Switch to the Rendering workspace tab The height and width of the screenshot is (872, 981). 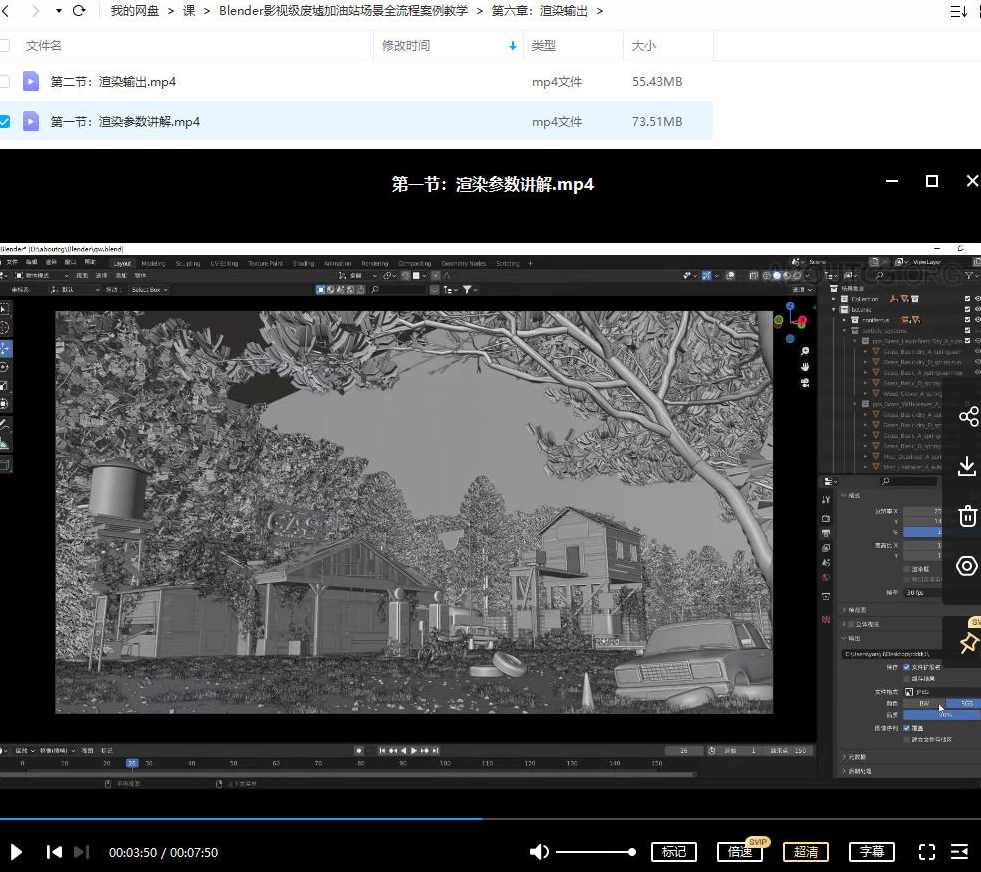pos(375,263)
